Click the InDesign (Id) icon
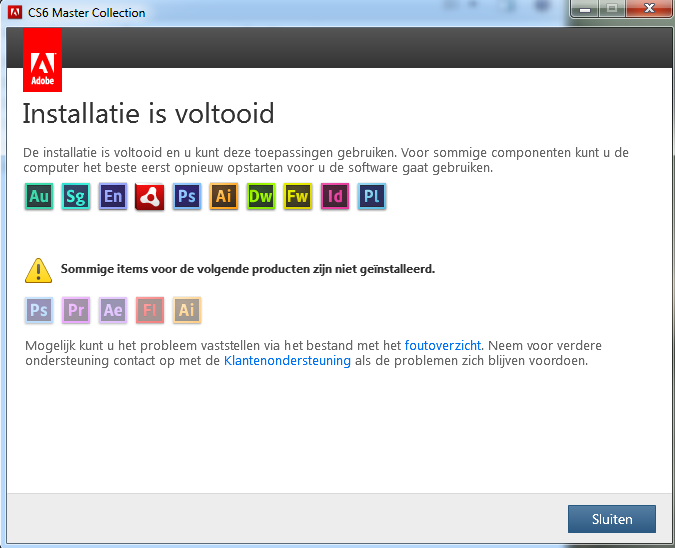The width and height of the screenshot is (675, 548). pos(335,196)
